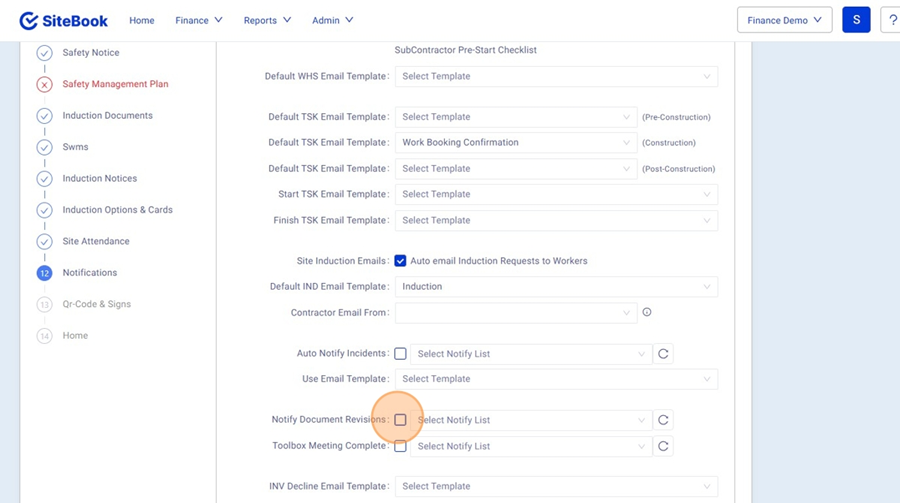Expand the Work Booking Confirmation template dropdown
This screenshot has height=503, width=900.
516,143
